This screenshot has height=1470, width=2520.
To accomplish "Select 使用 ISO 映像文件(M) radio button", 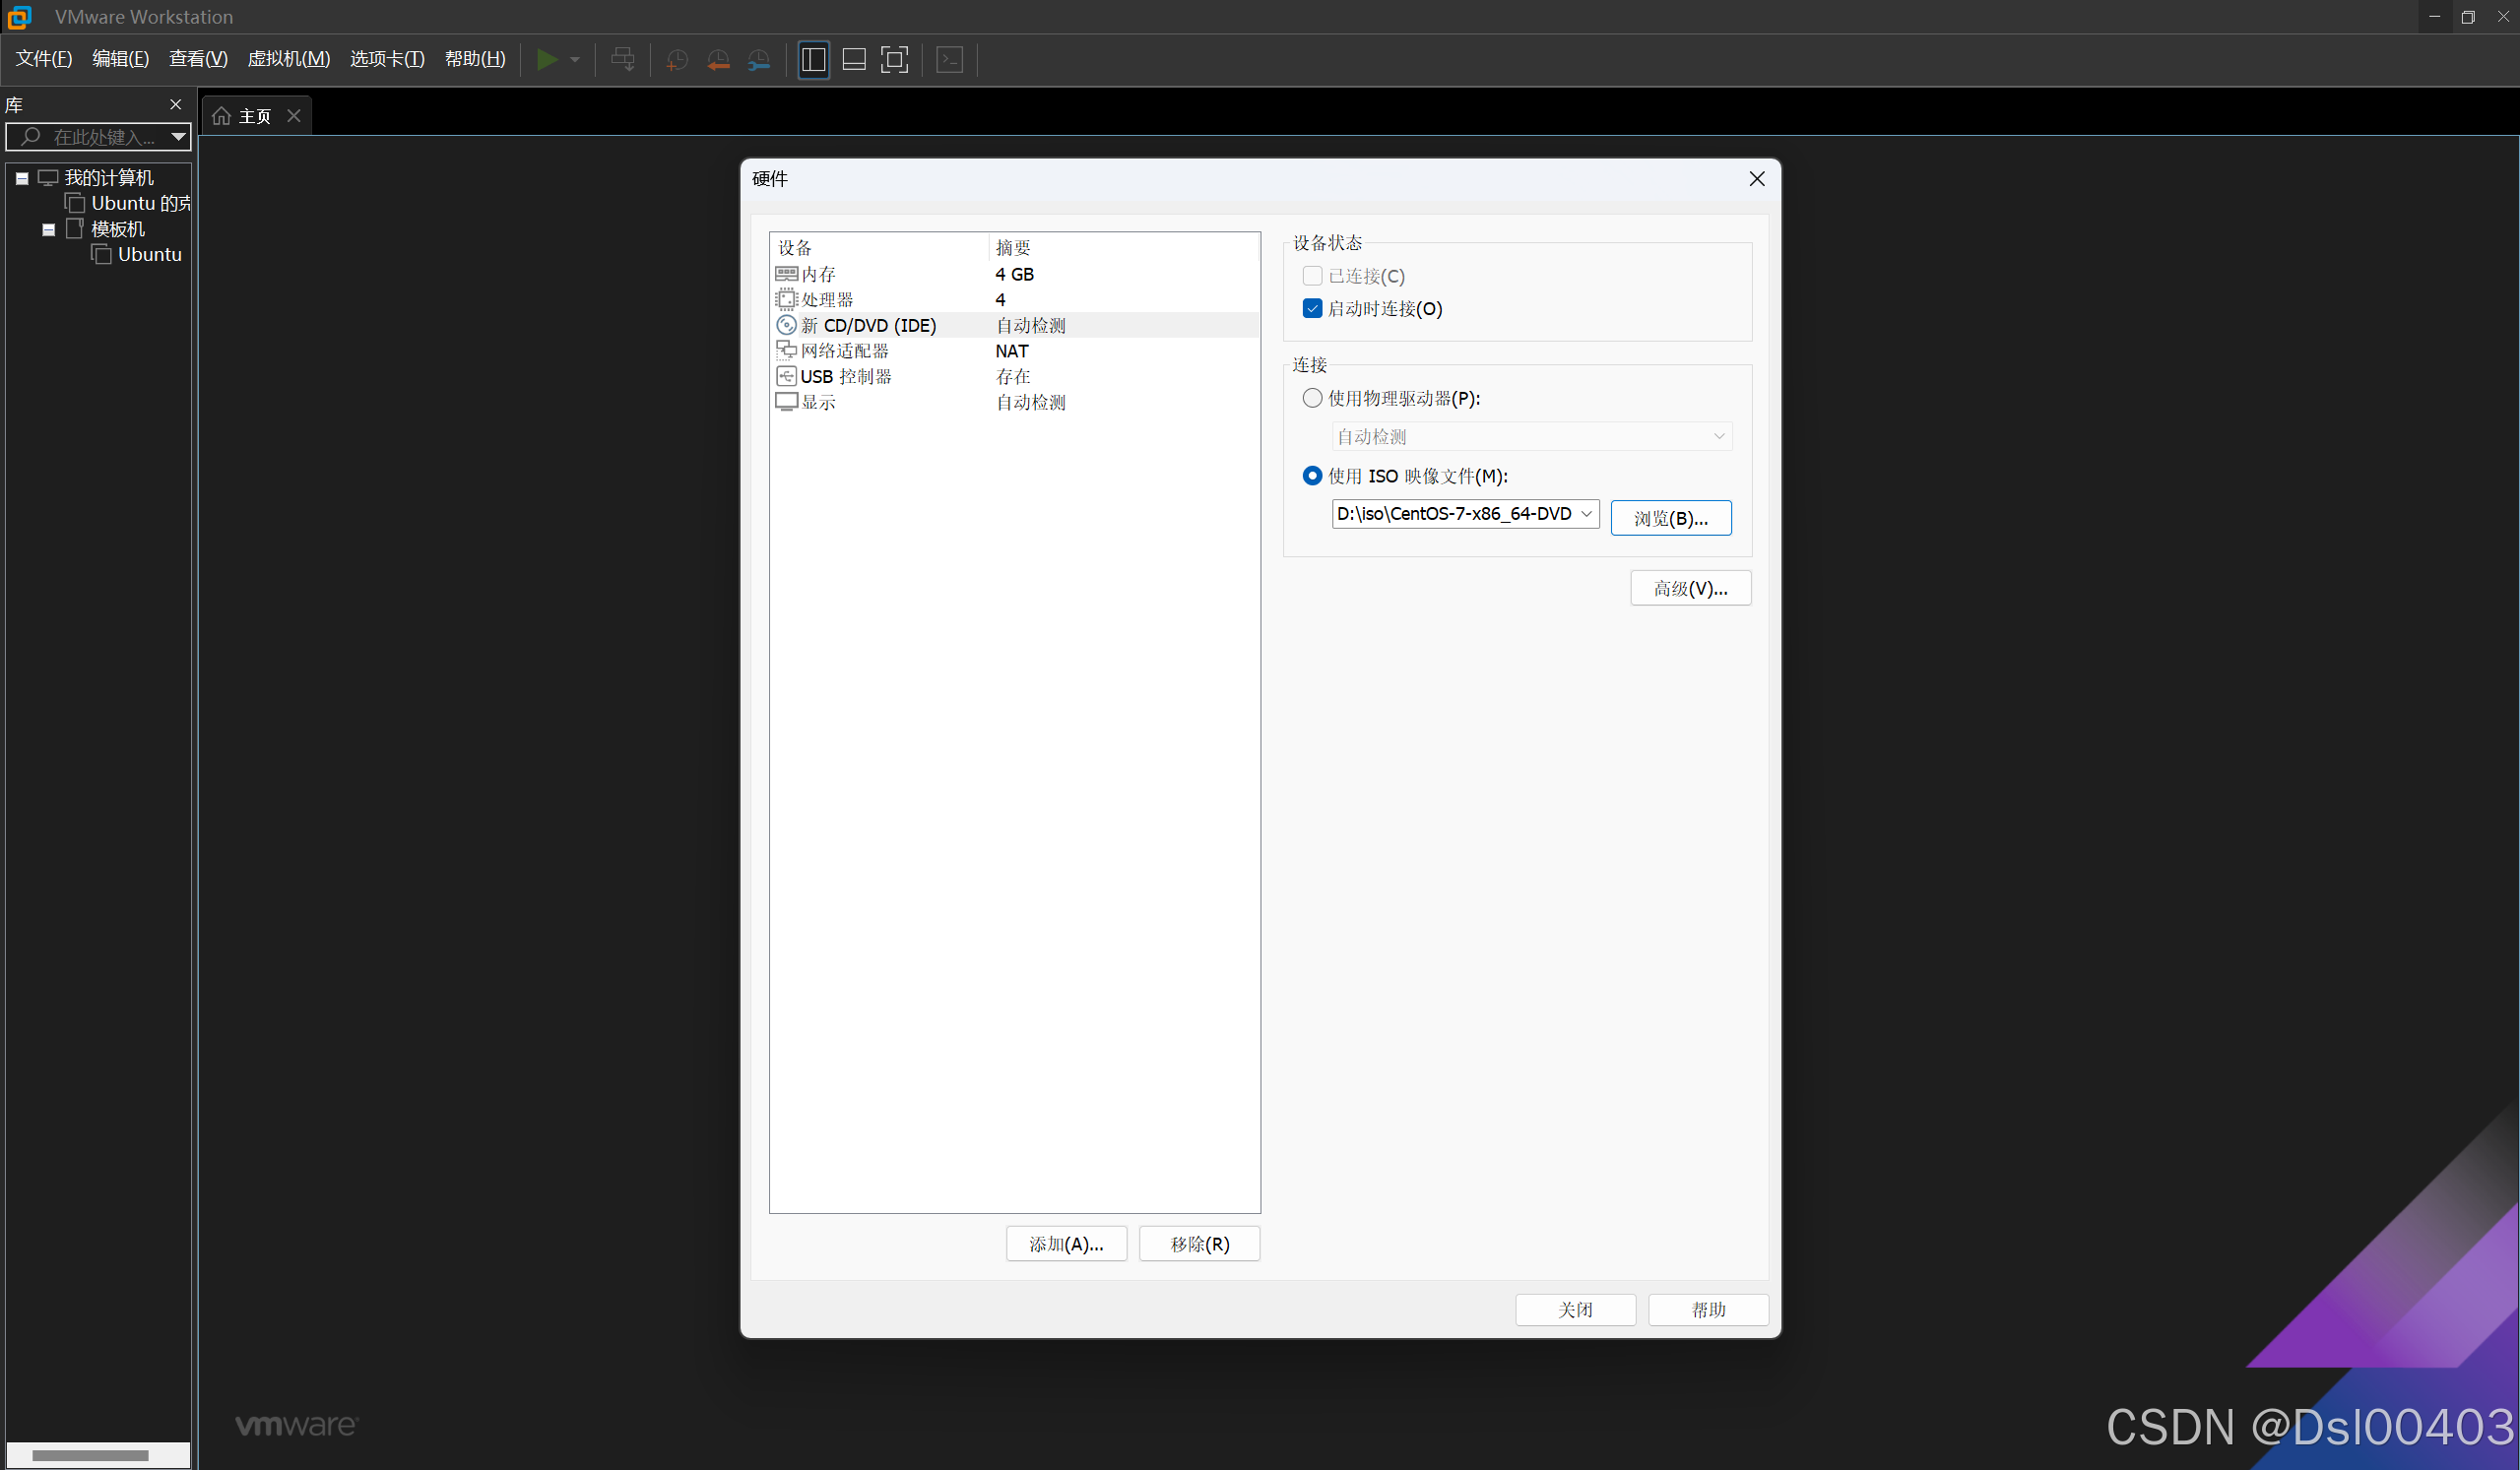I will (x=1313, y=476).
